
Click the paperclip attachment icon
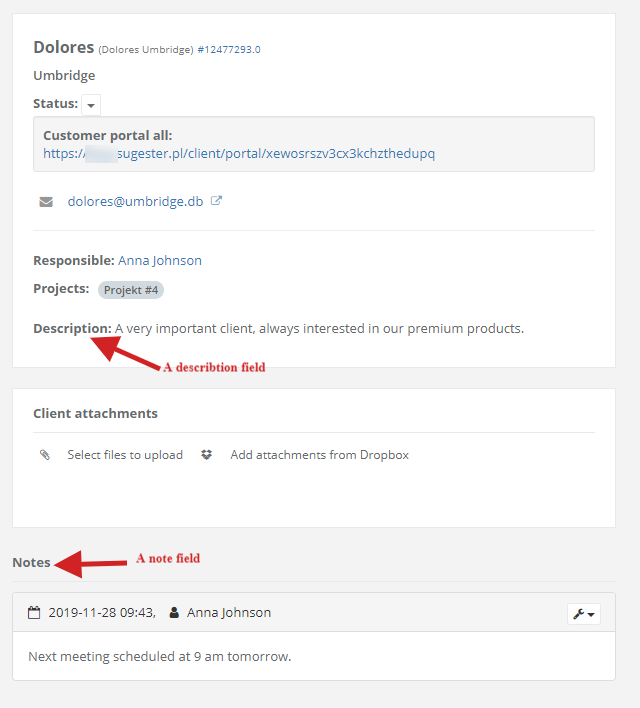pyautogui.click(x=45, y=455)
